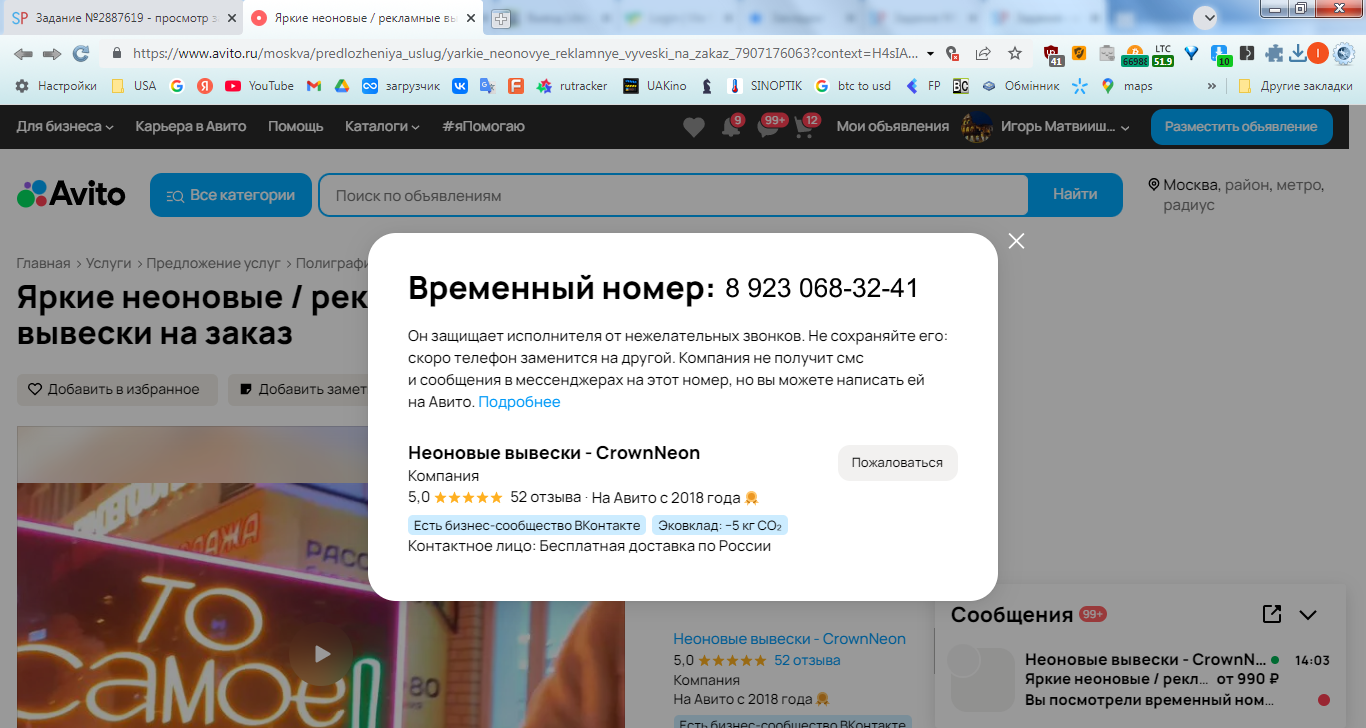The height and width of the screenshot is (728, 1366).
Task: Select the Яркие неоновые browser tab
Action: coord(362,18)
